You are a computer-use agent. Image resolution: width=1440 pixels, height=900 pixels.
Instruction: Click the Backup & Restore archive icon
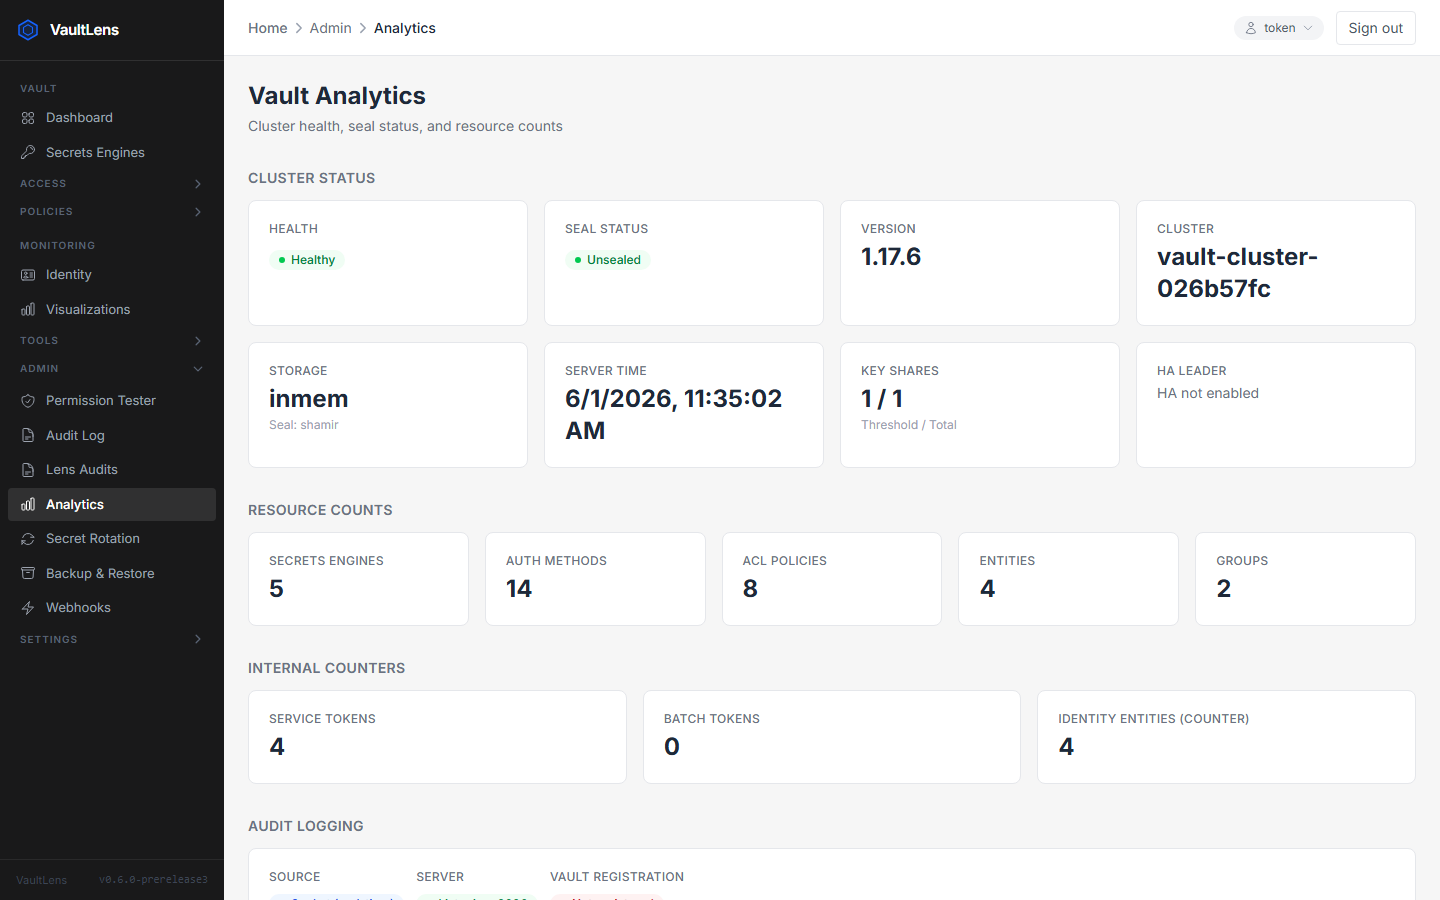tap(28, 574)
